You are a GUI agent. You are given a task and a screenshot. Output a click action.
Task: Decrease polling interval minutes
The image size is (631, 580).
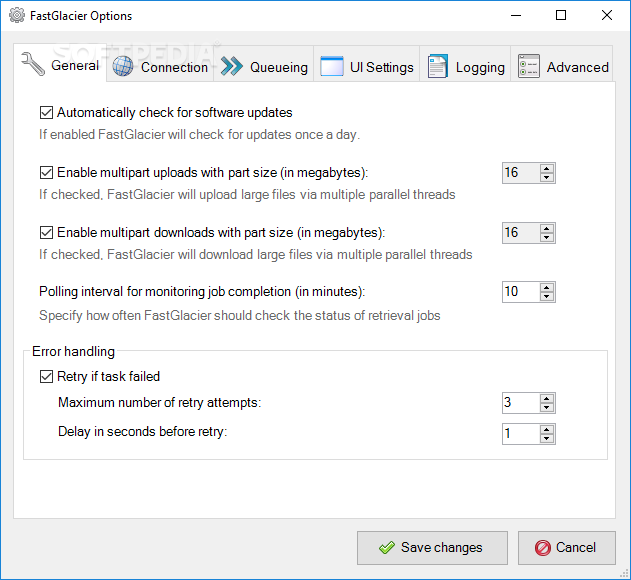point(546,296)
